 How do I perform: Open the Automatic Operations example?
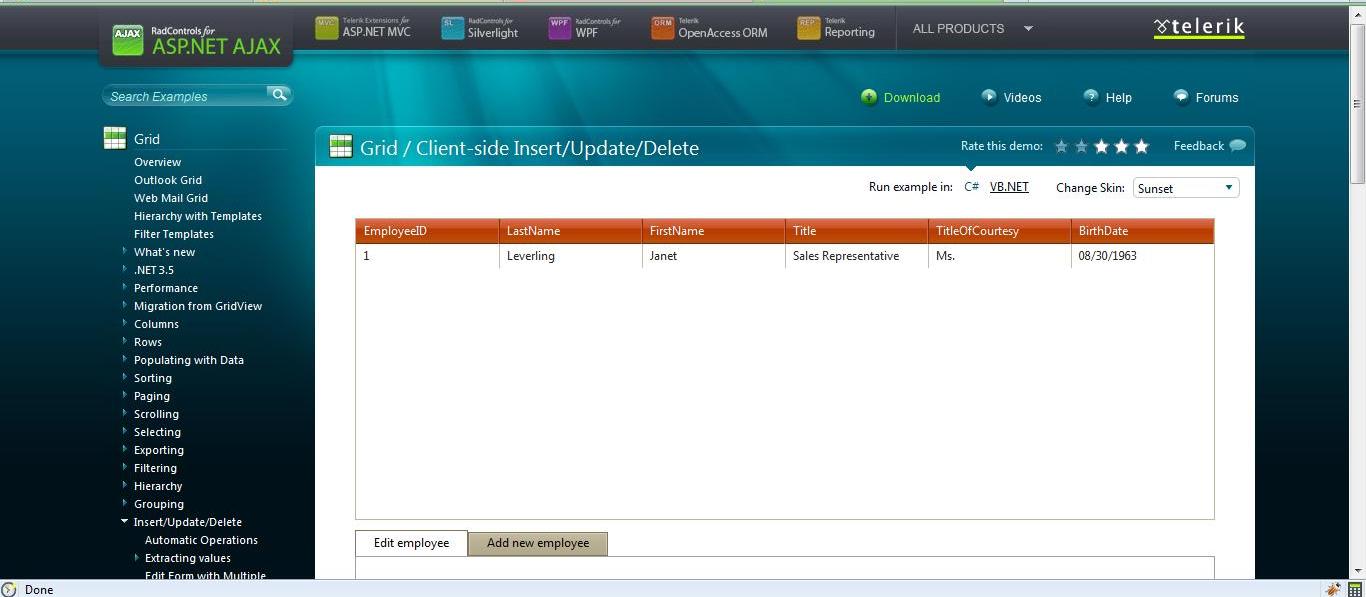(x=201, y=540)
